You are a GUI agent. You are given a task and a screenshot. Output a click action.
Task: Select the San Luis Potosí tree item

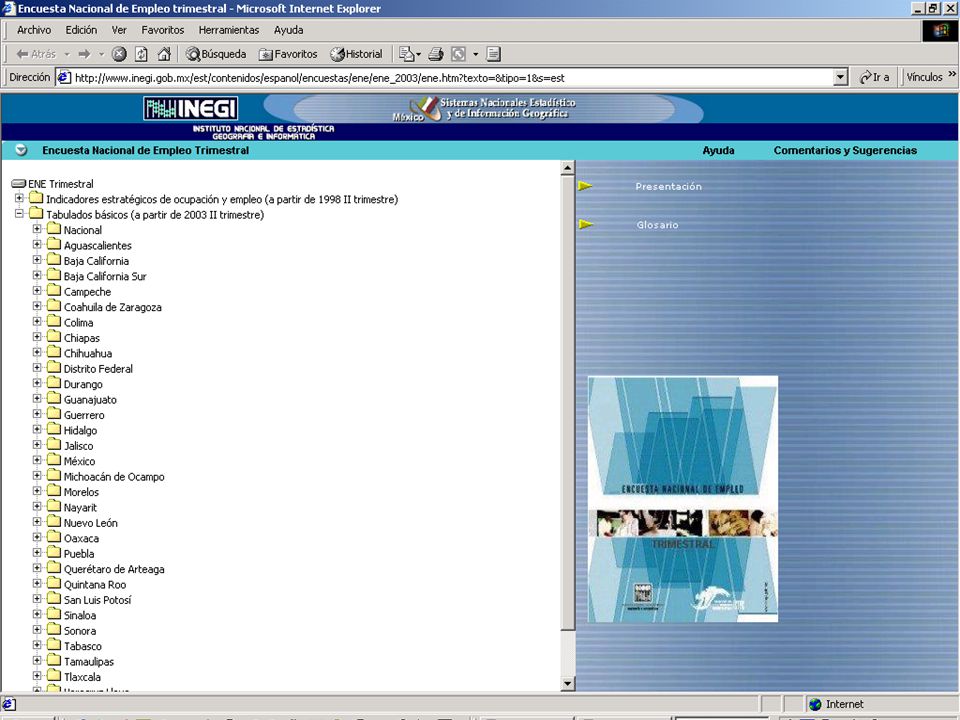[97, 599]
